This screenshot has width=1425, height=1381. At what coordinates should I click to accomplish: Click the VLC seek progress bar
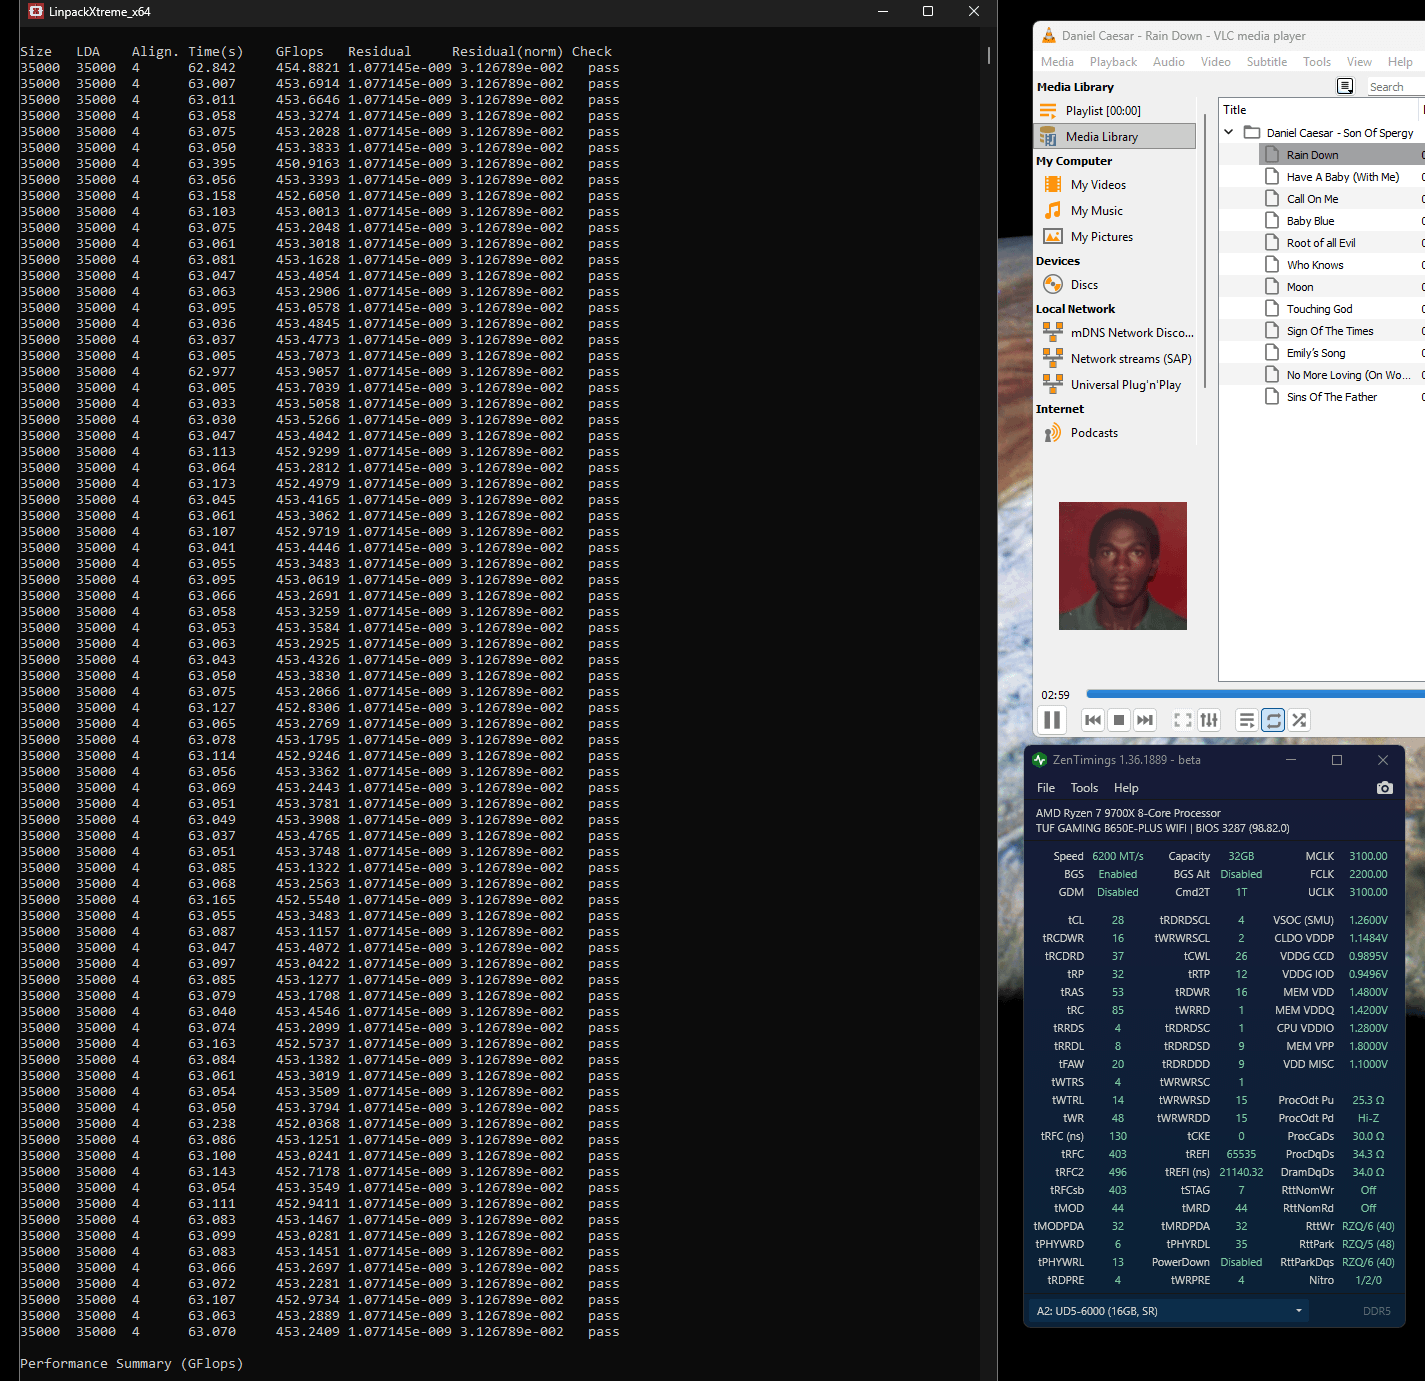(x=1250, y=694)
